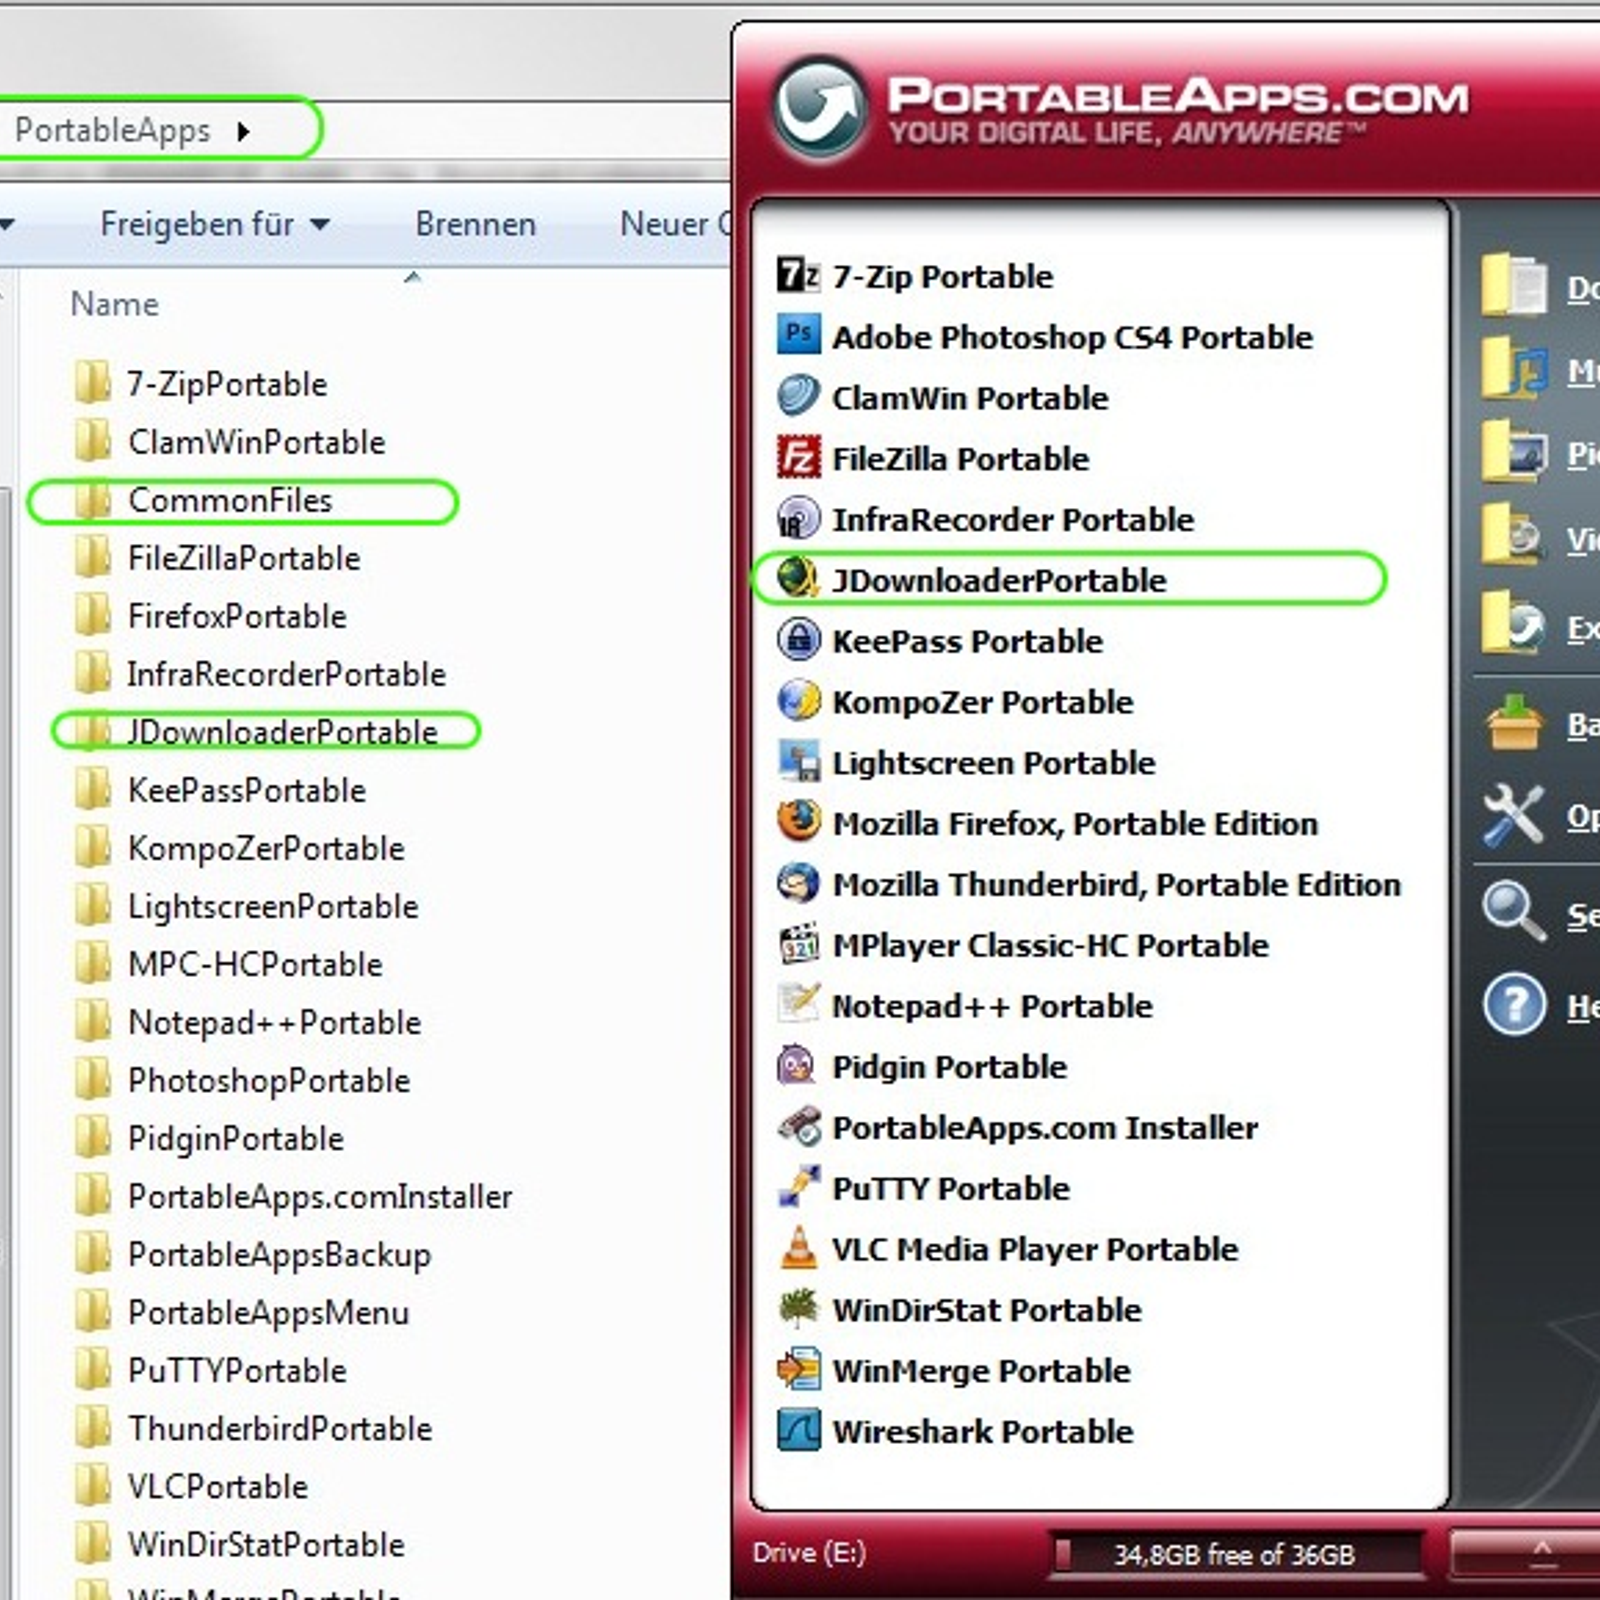
Task: Launch 7-Zip Portable from the menu
Action: pos(914,276)
